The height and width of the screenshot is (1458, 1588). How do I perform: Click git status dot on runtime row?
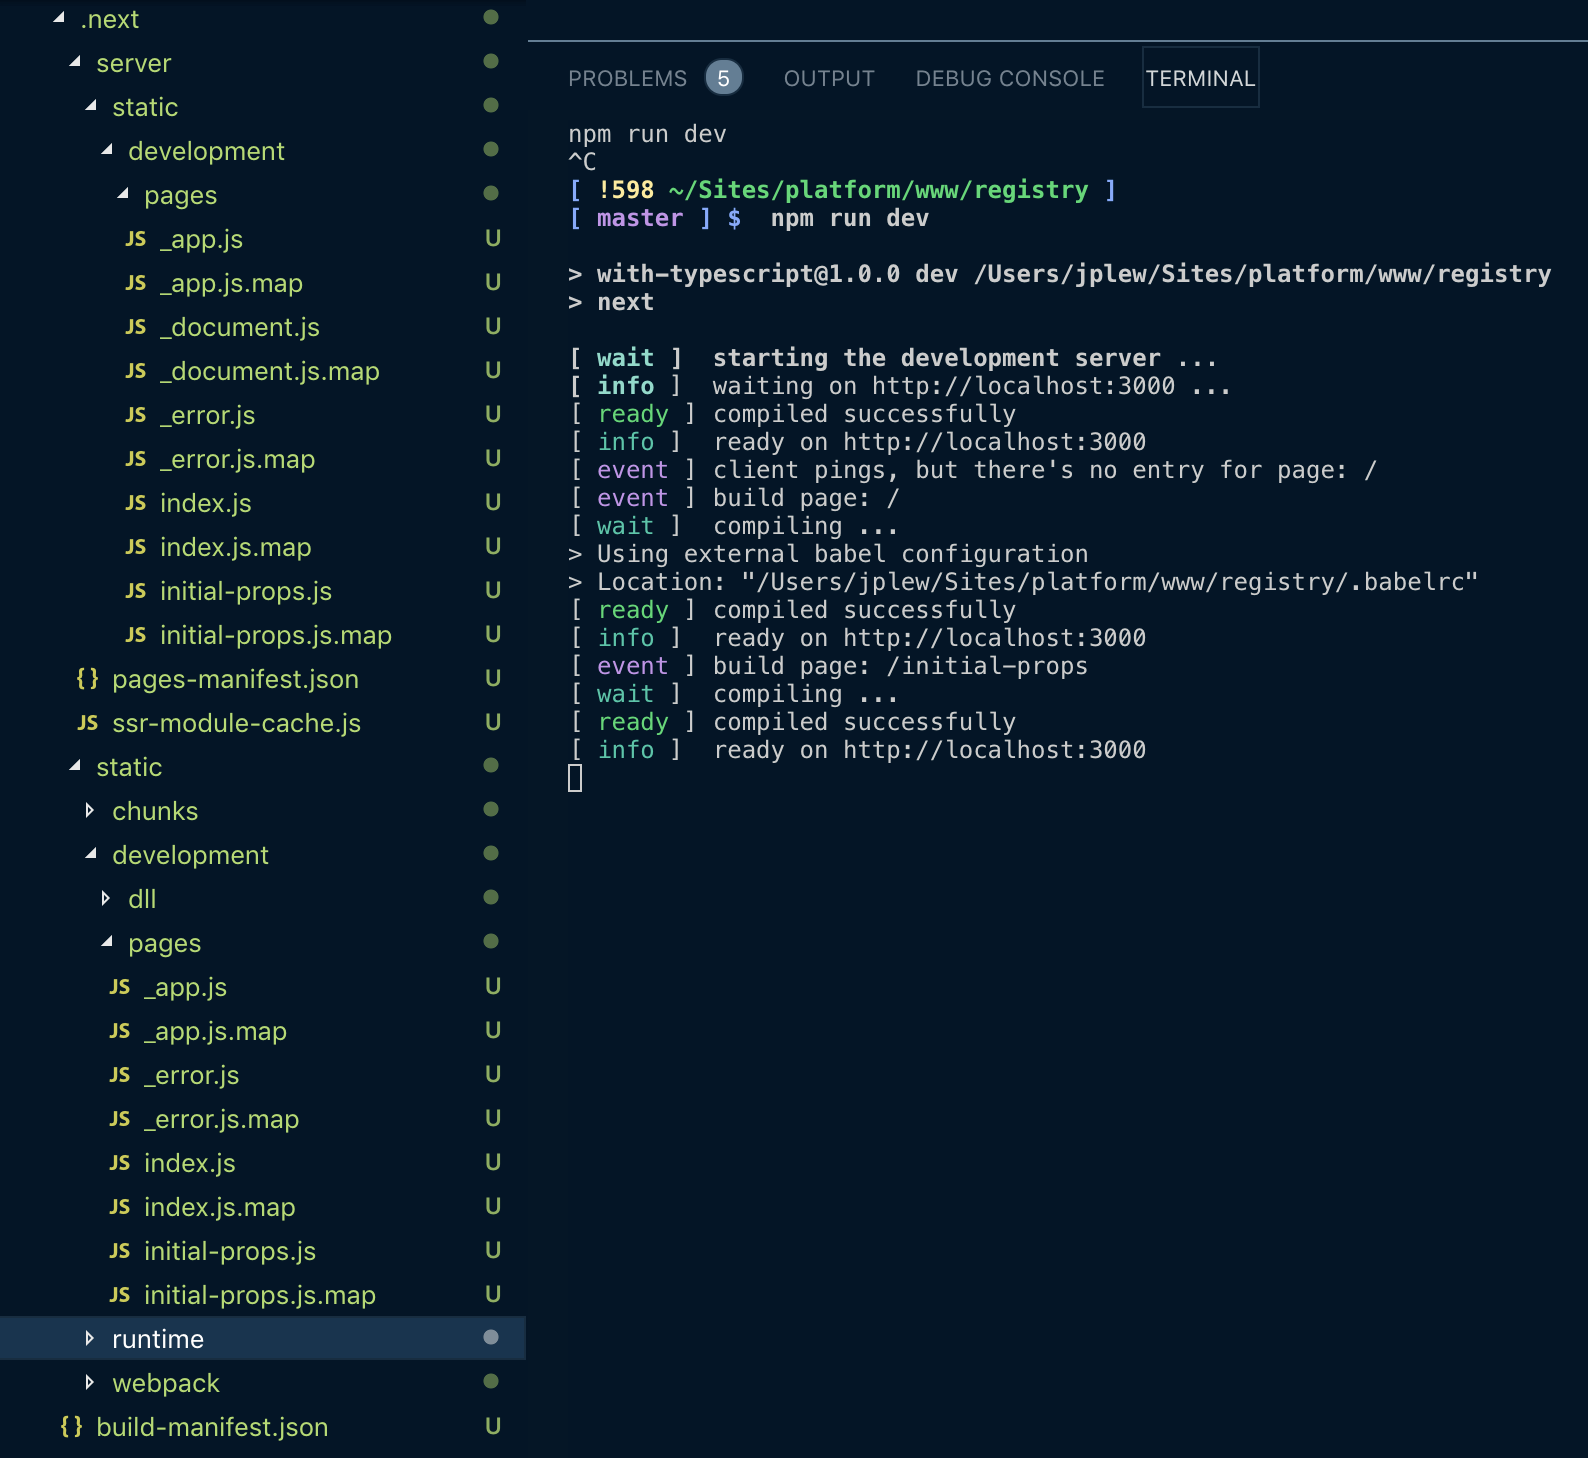491,1337
